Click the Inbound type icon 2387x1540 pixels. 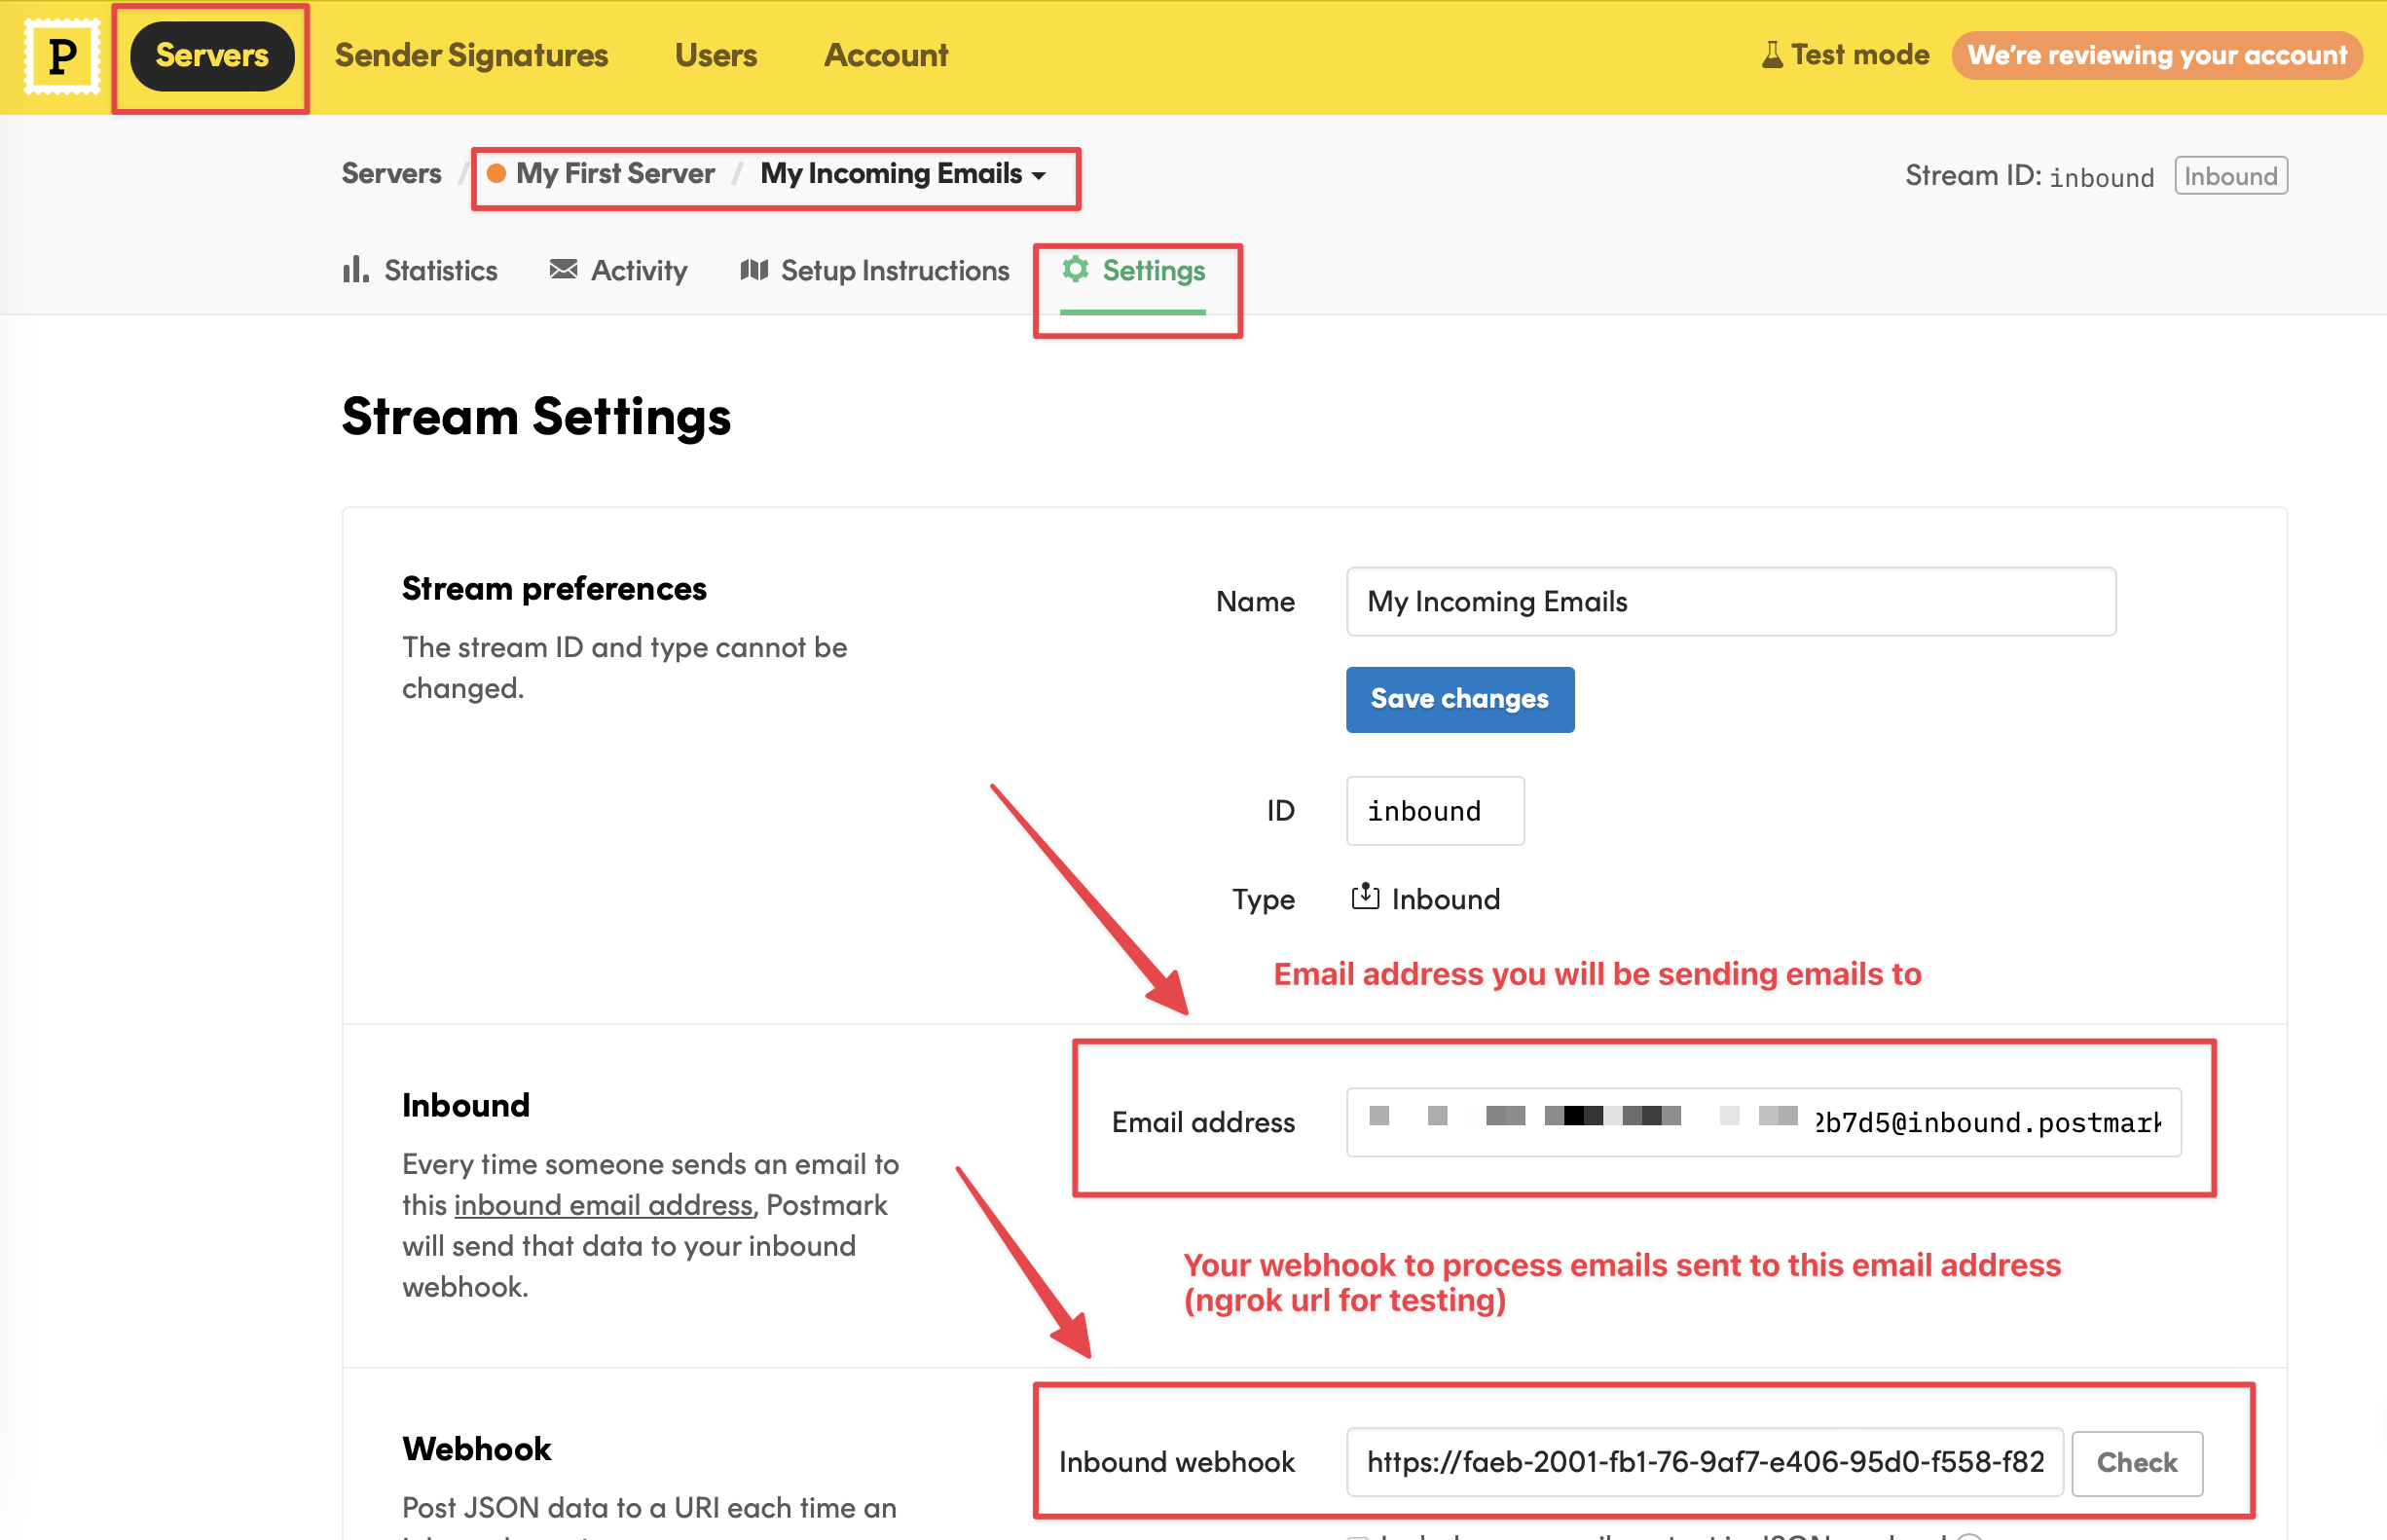(x=1365, y=897)
